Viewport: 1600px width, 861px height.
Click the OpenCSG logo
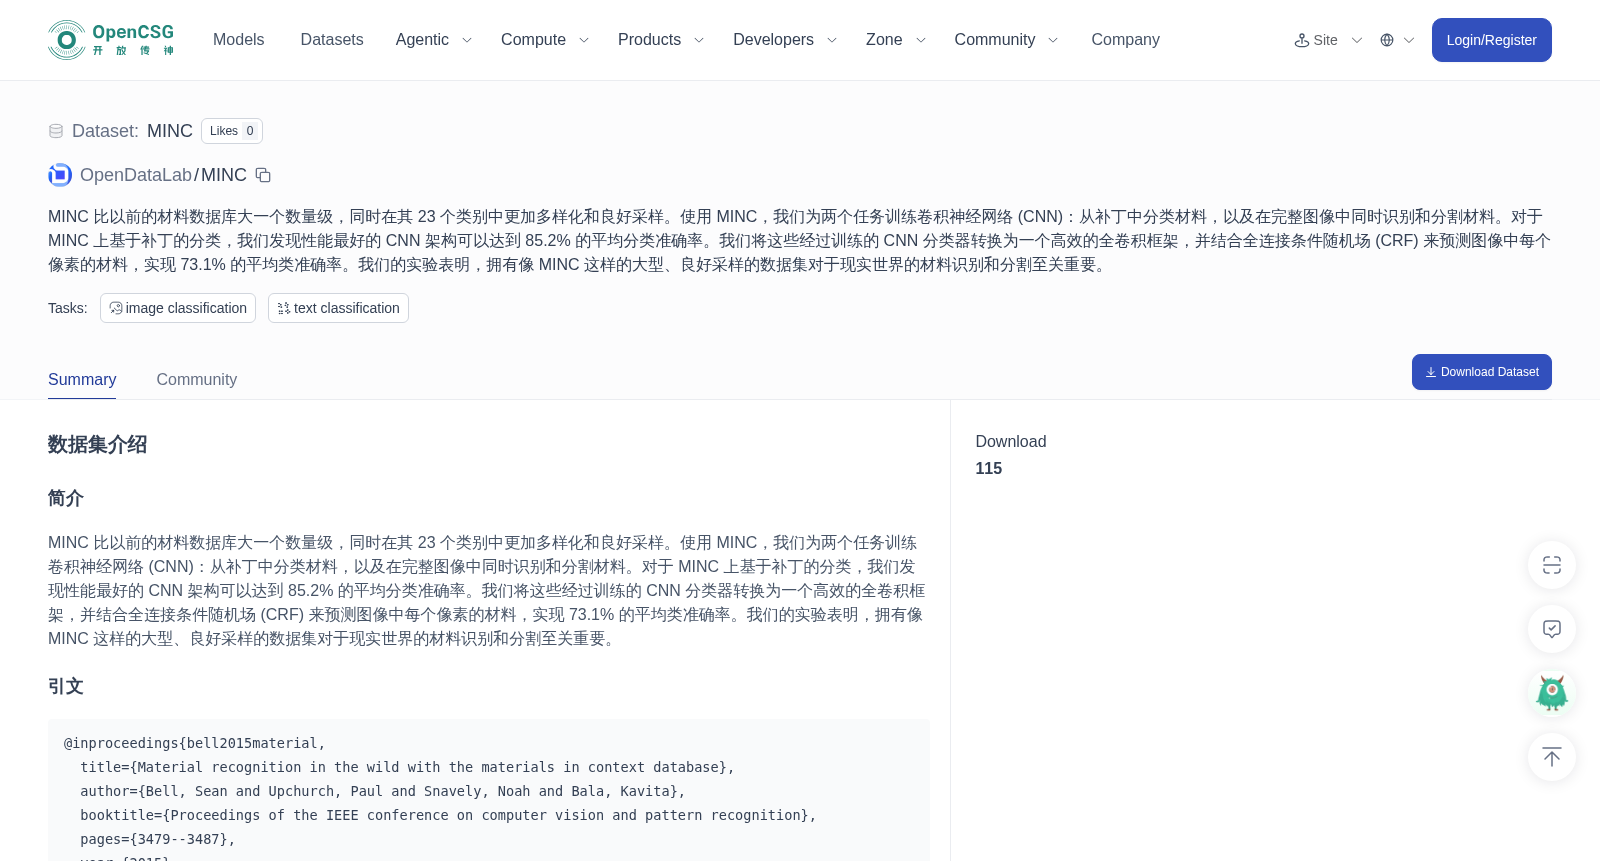111,40
